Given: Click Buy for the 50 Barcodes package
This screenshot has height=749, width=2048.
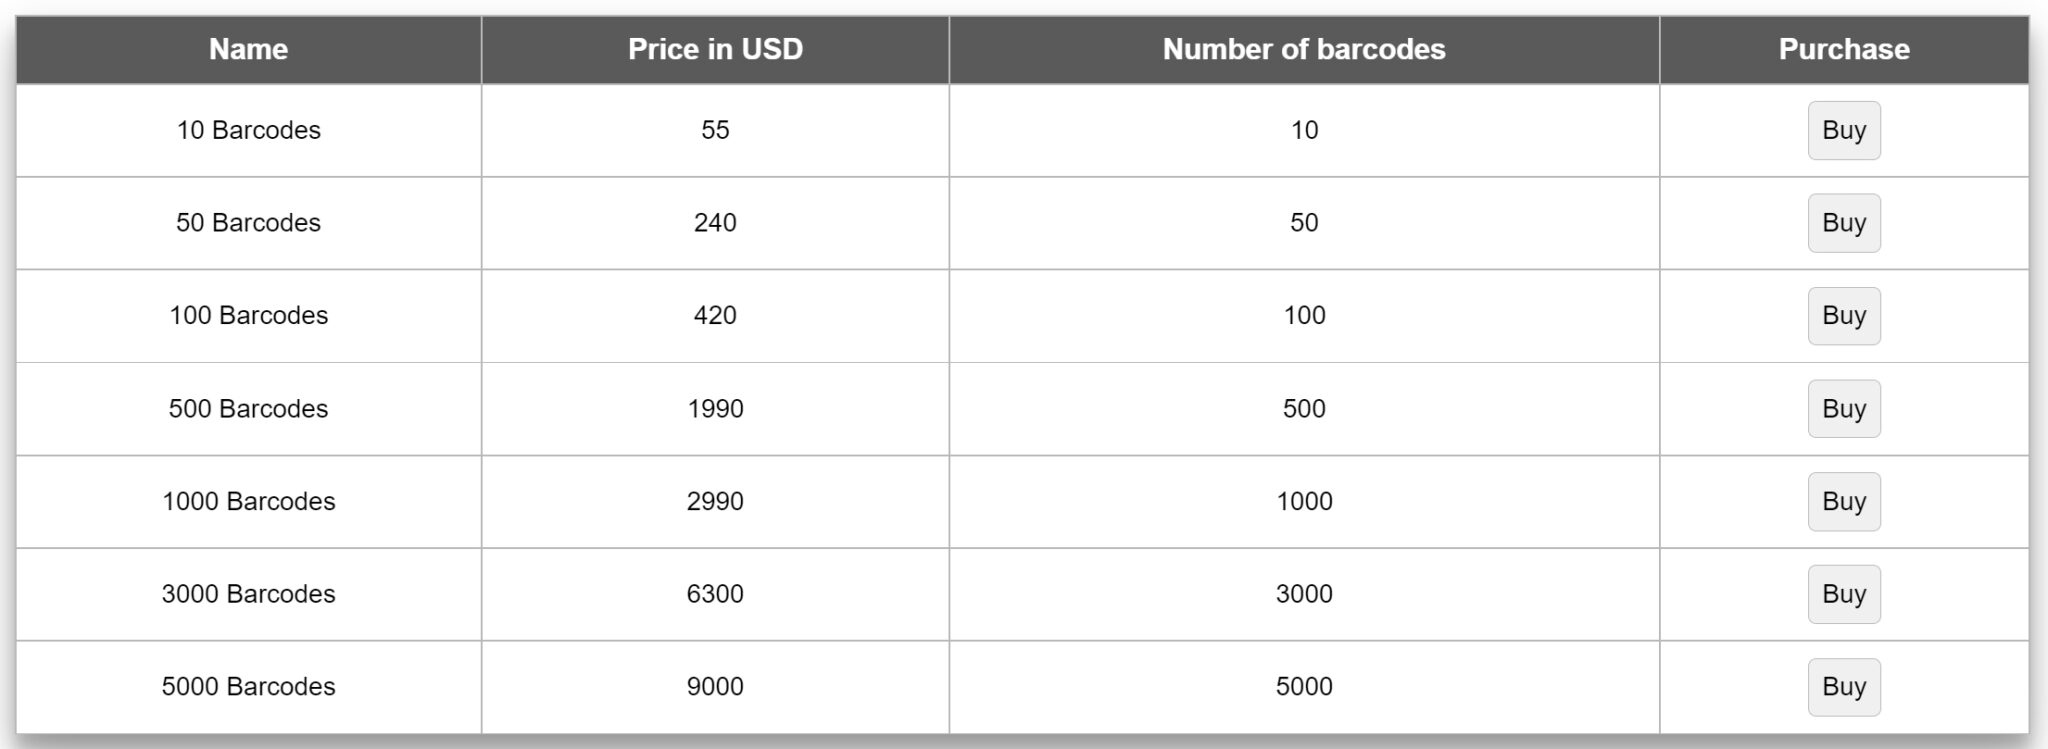Looking at the screenshot, I should click(1843, 222).
